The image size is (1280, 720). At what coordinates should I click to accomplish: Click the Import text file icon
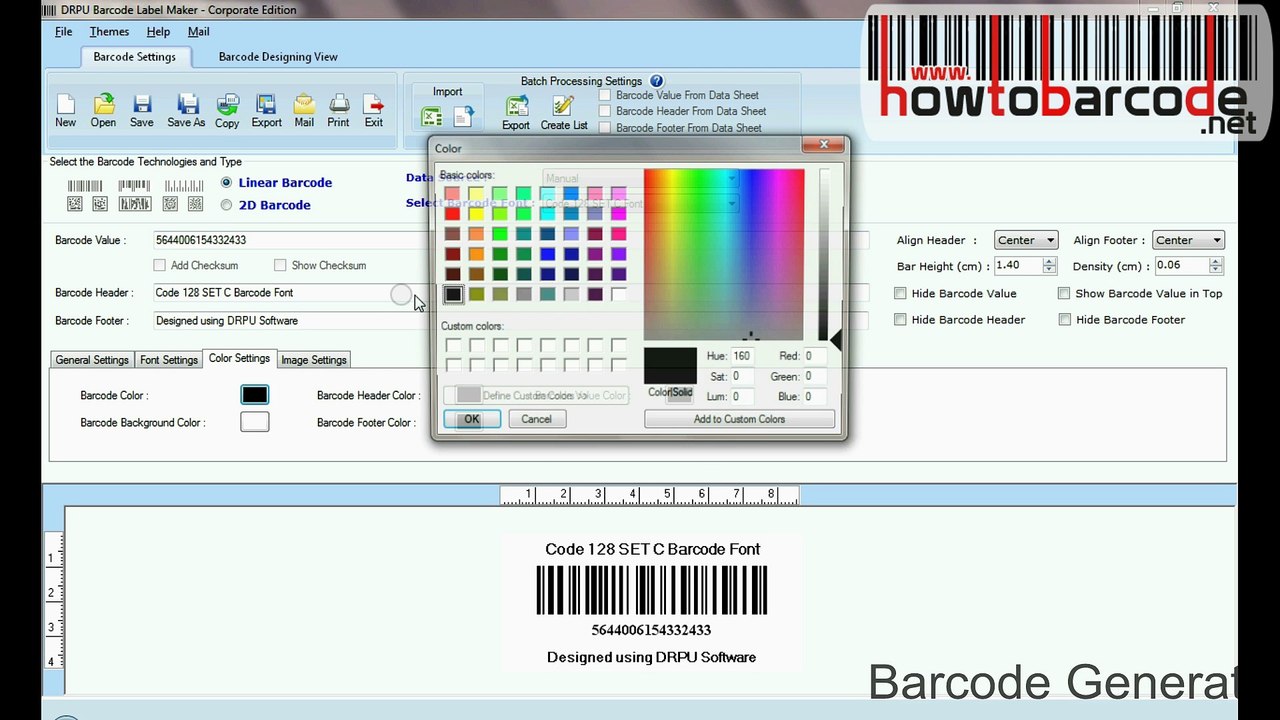point(463,117)
